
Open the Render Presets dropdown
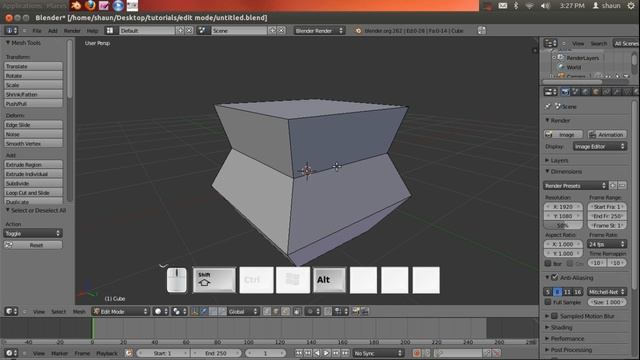point(576,186)
